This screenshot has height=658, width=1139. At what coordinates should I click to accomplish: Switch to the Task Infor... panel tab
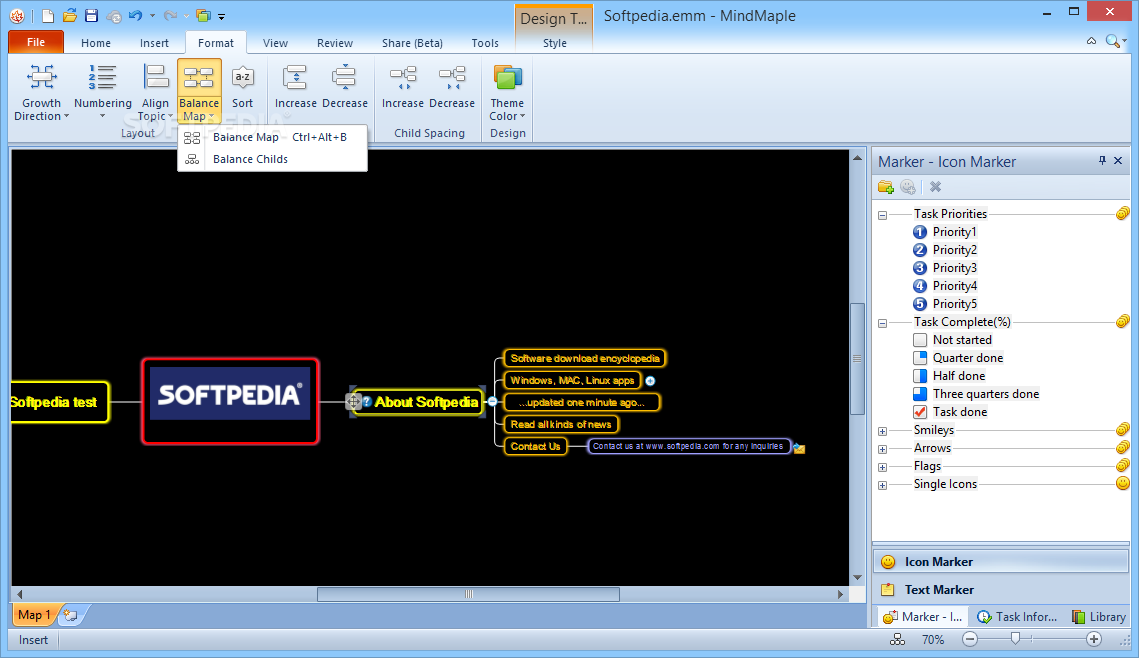click(1016, 617)
